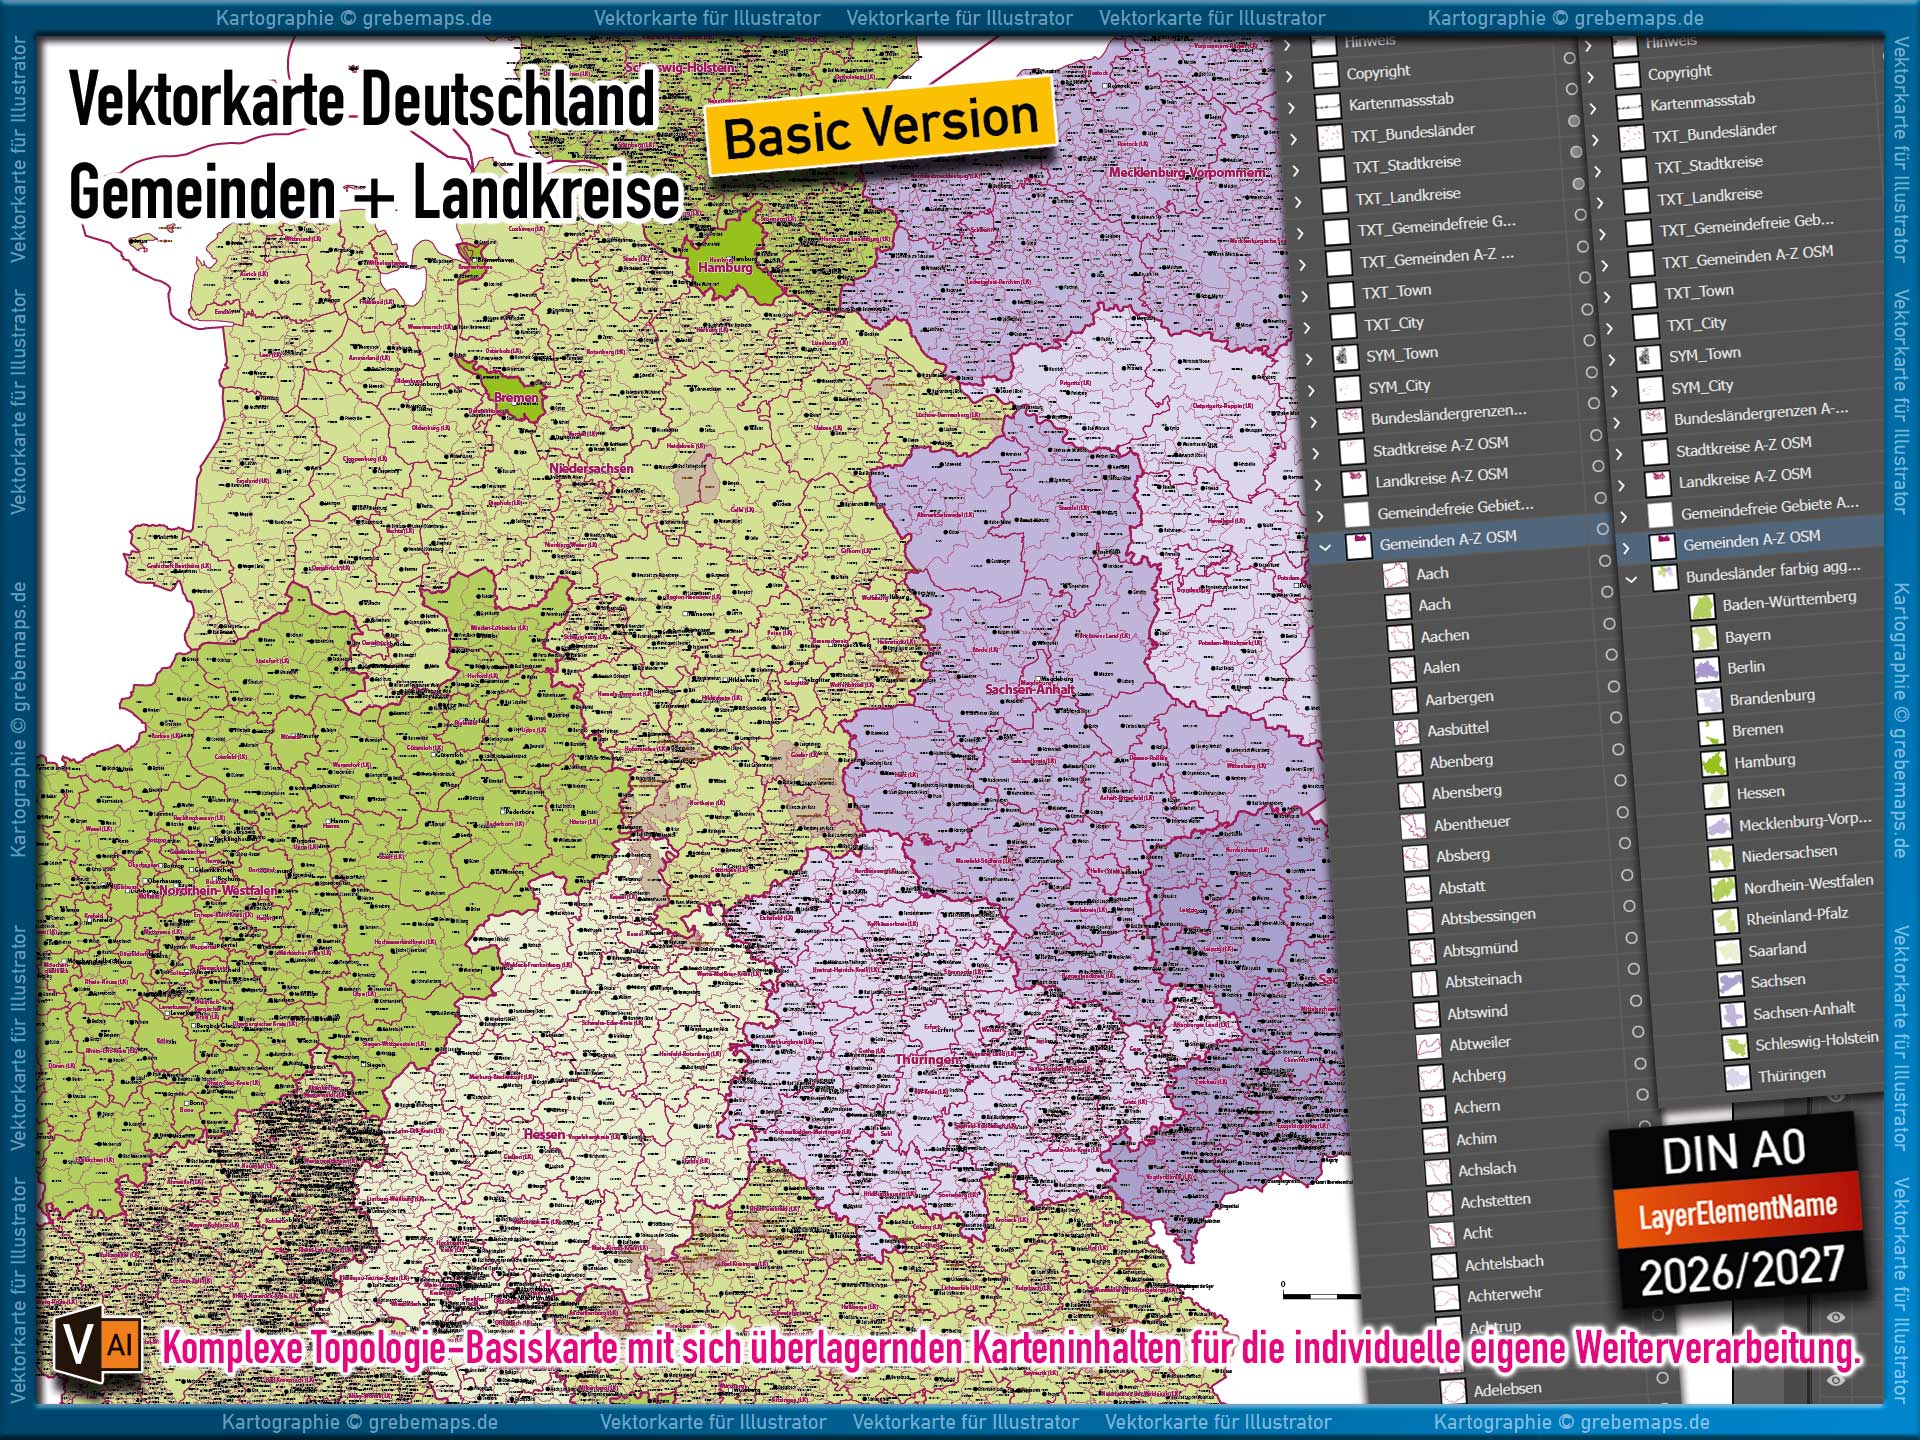Click the Basic Version badge
The width and height of the screenshot is (1920, 1440).
881,126
